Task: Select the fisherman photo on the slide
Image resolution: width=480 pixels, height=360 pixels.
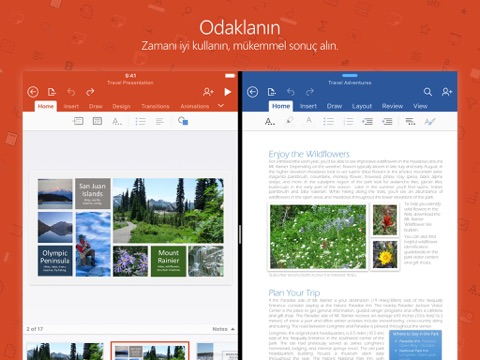Action: coord(93,244)
